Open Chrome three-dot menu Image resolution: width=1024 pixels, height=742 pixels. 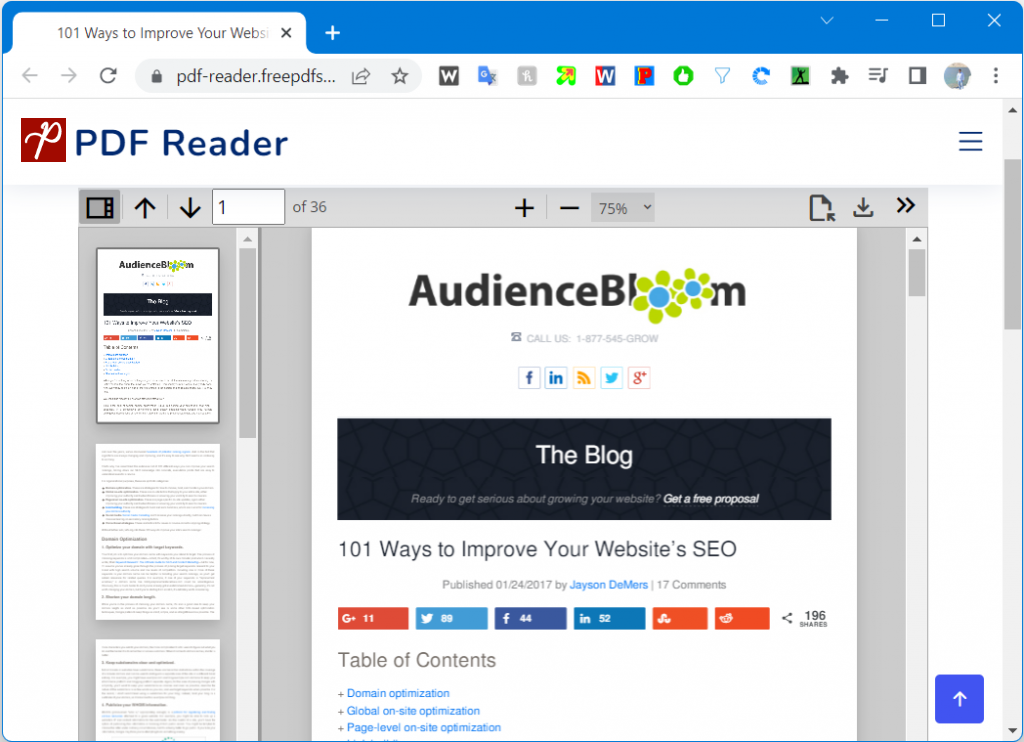coord(996,76)
